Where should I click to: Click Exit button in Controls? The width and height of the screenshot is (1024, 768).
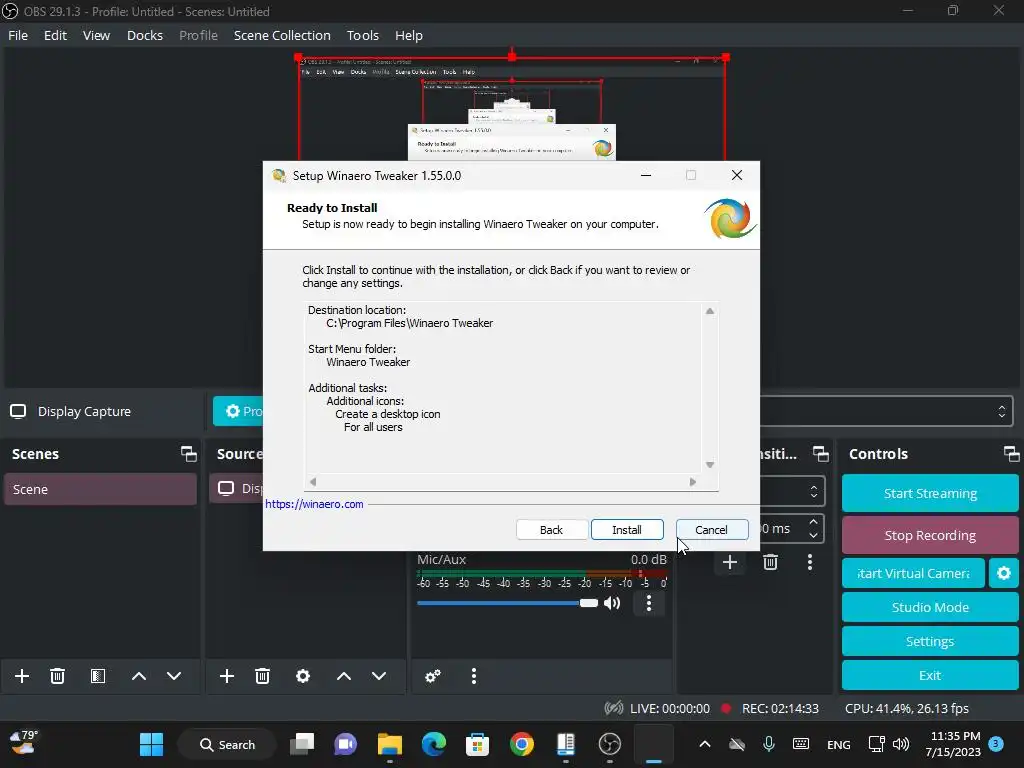click(x=930, y=675)
